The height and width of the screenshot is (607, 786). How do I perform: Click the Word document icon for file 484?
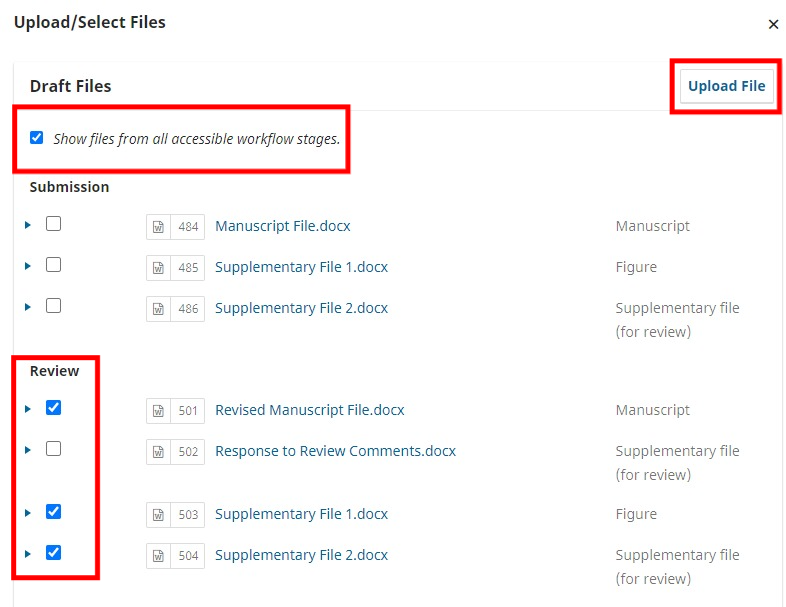(158, 227)
